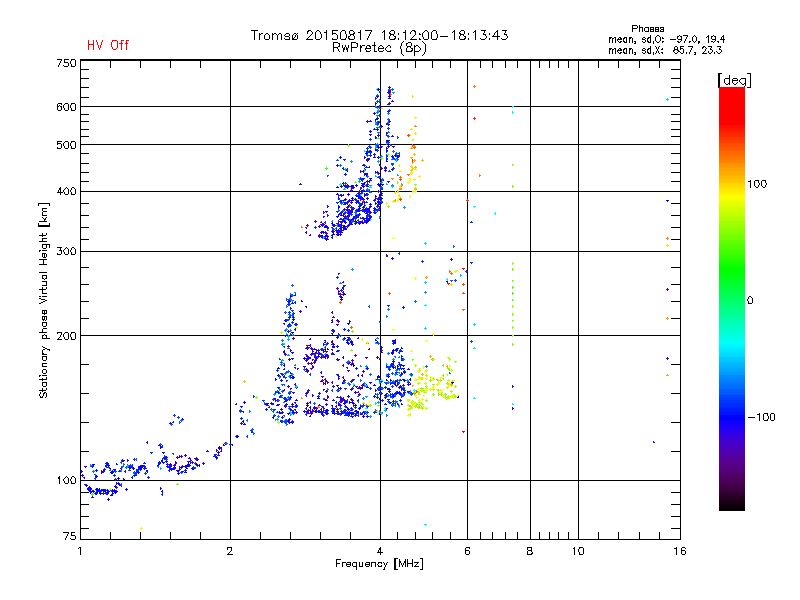Click the y-axis tick label '200'
Viewport: 800px width, 600px height.
click(x=66, y=336)
